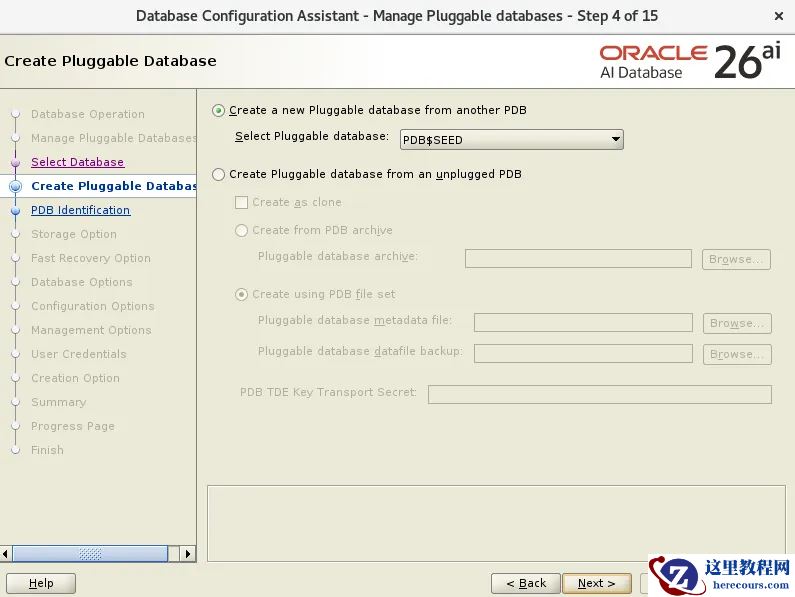Click the Back button
The image size is (795, 597).
coord(526,583)
